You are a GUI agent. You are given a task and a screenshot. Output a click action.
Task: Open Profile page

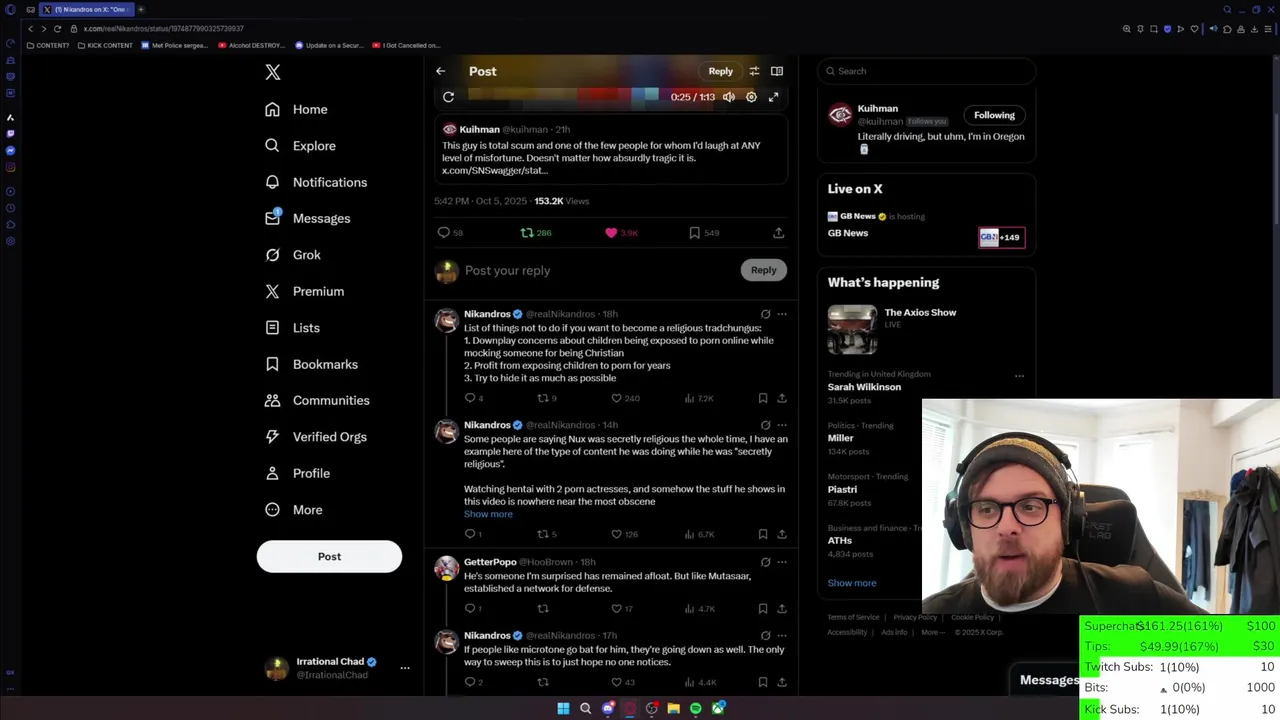point(297,473)
